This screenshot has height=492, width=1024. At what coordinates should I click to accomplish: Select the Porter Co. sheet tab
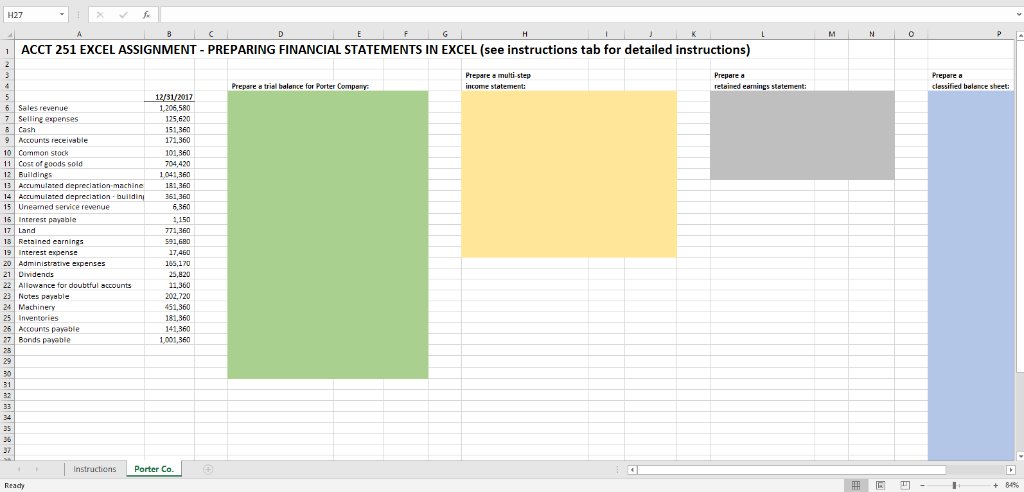pyautogui.click(x=154, y=469)
